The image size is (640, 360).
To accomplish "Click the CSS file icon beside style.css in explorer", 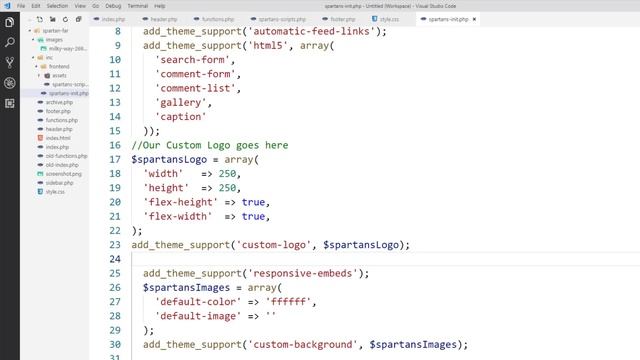I will click(x=40, y=191).
